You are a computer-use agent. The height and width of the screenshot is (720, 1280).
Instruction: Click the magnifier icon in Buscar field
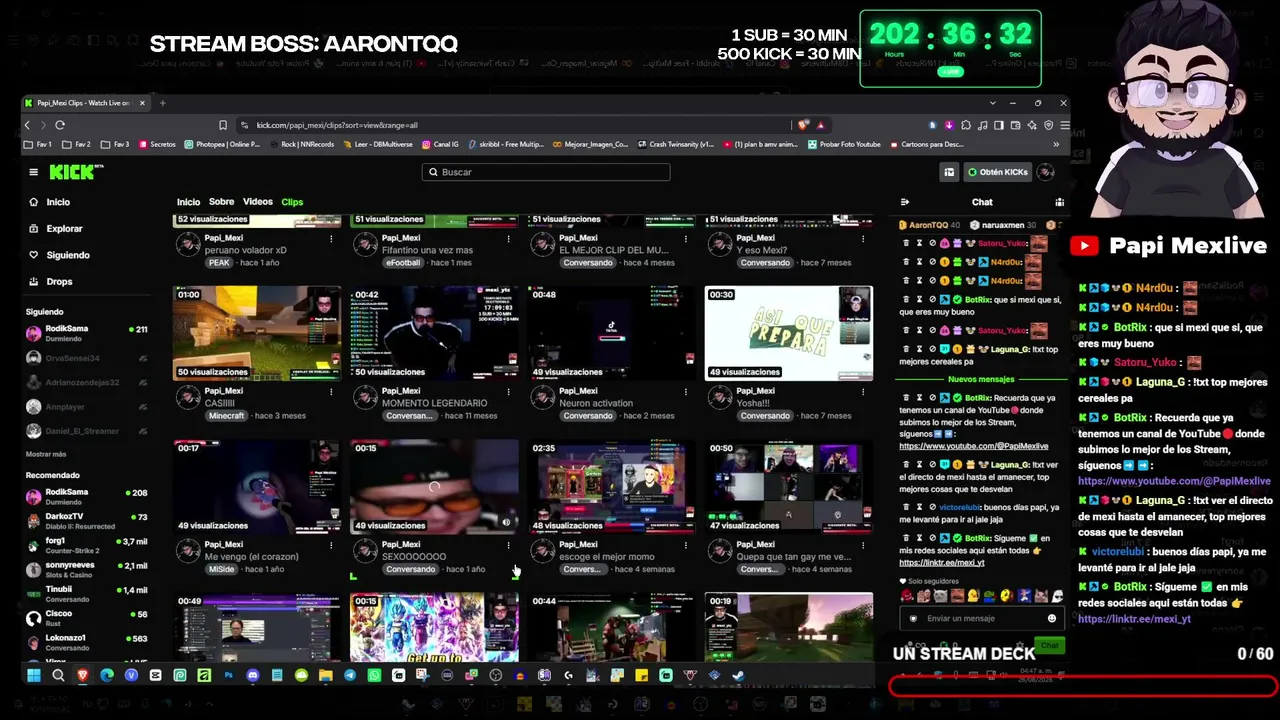click(x=433, y=172)
